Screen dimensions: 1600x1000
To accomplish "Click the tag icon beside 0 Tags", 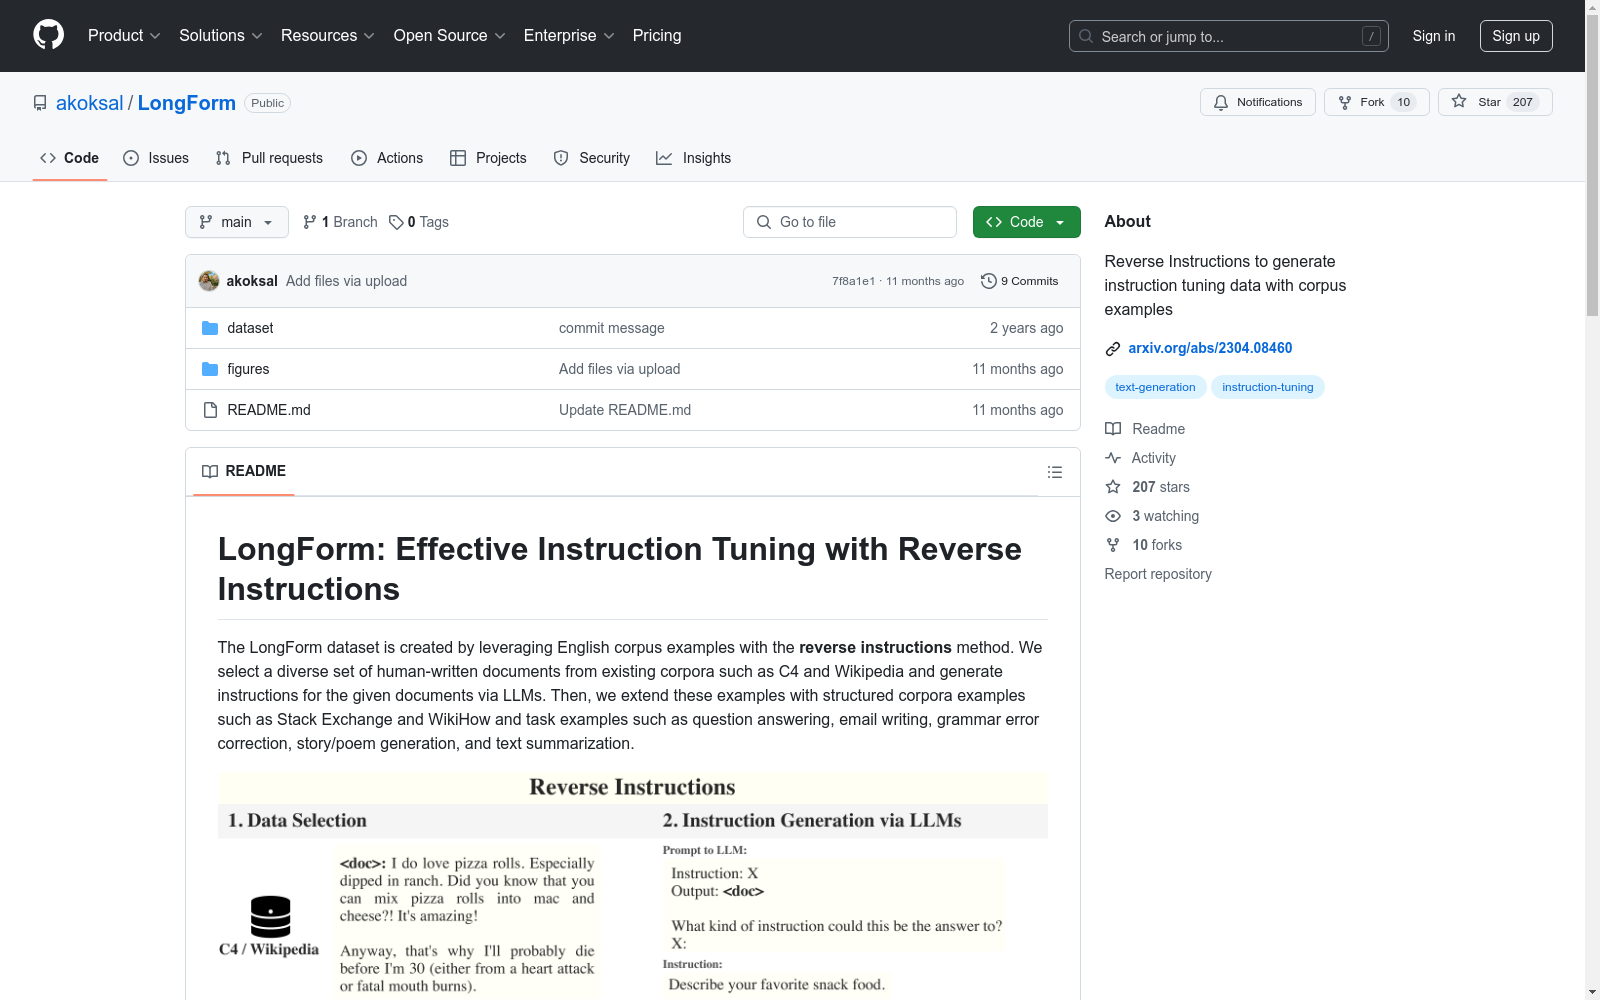I will [x=396, y=222].
